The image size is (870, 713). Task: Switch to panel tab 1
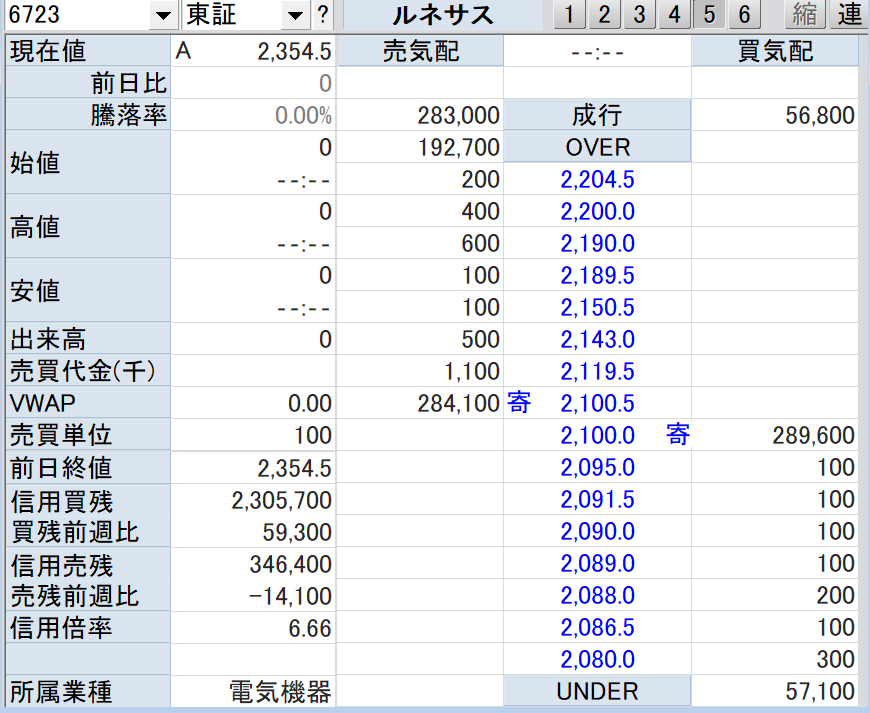(x=569, y=15)
